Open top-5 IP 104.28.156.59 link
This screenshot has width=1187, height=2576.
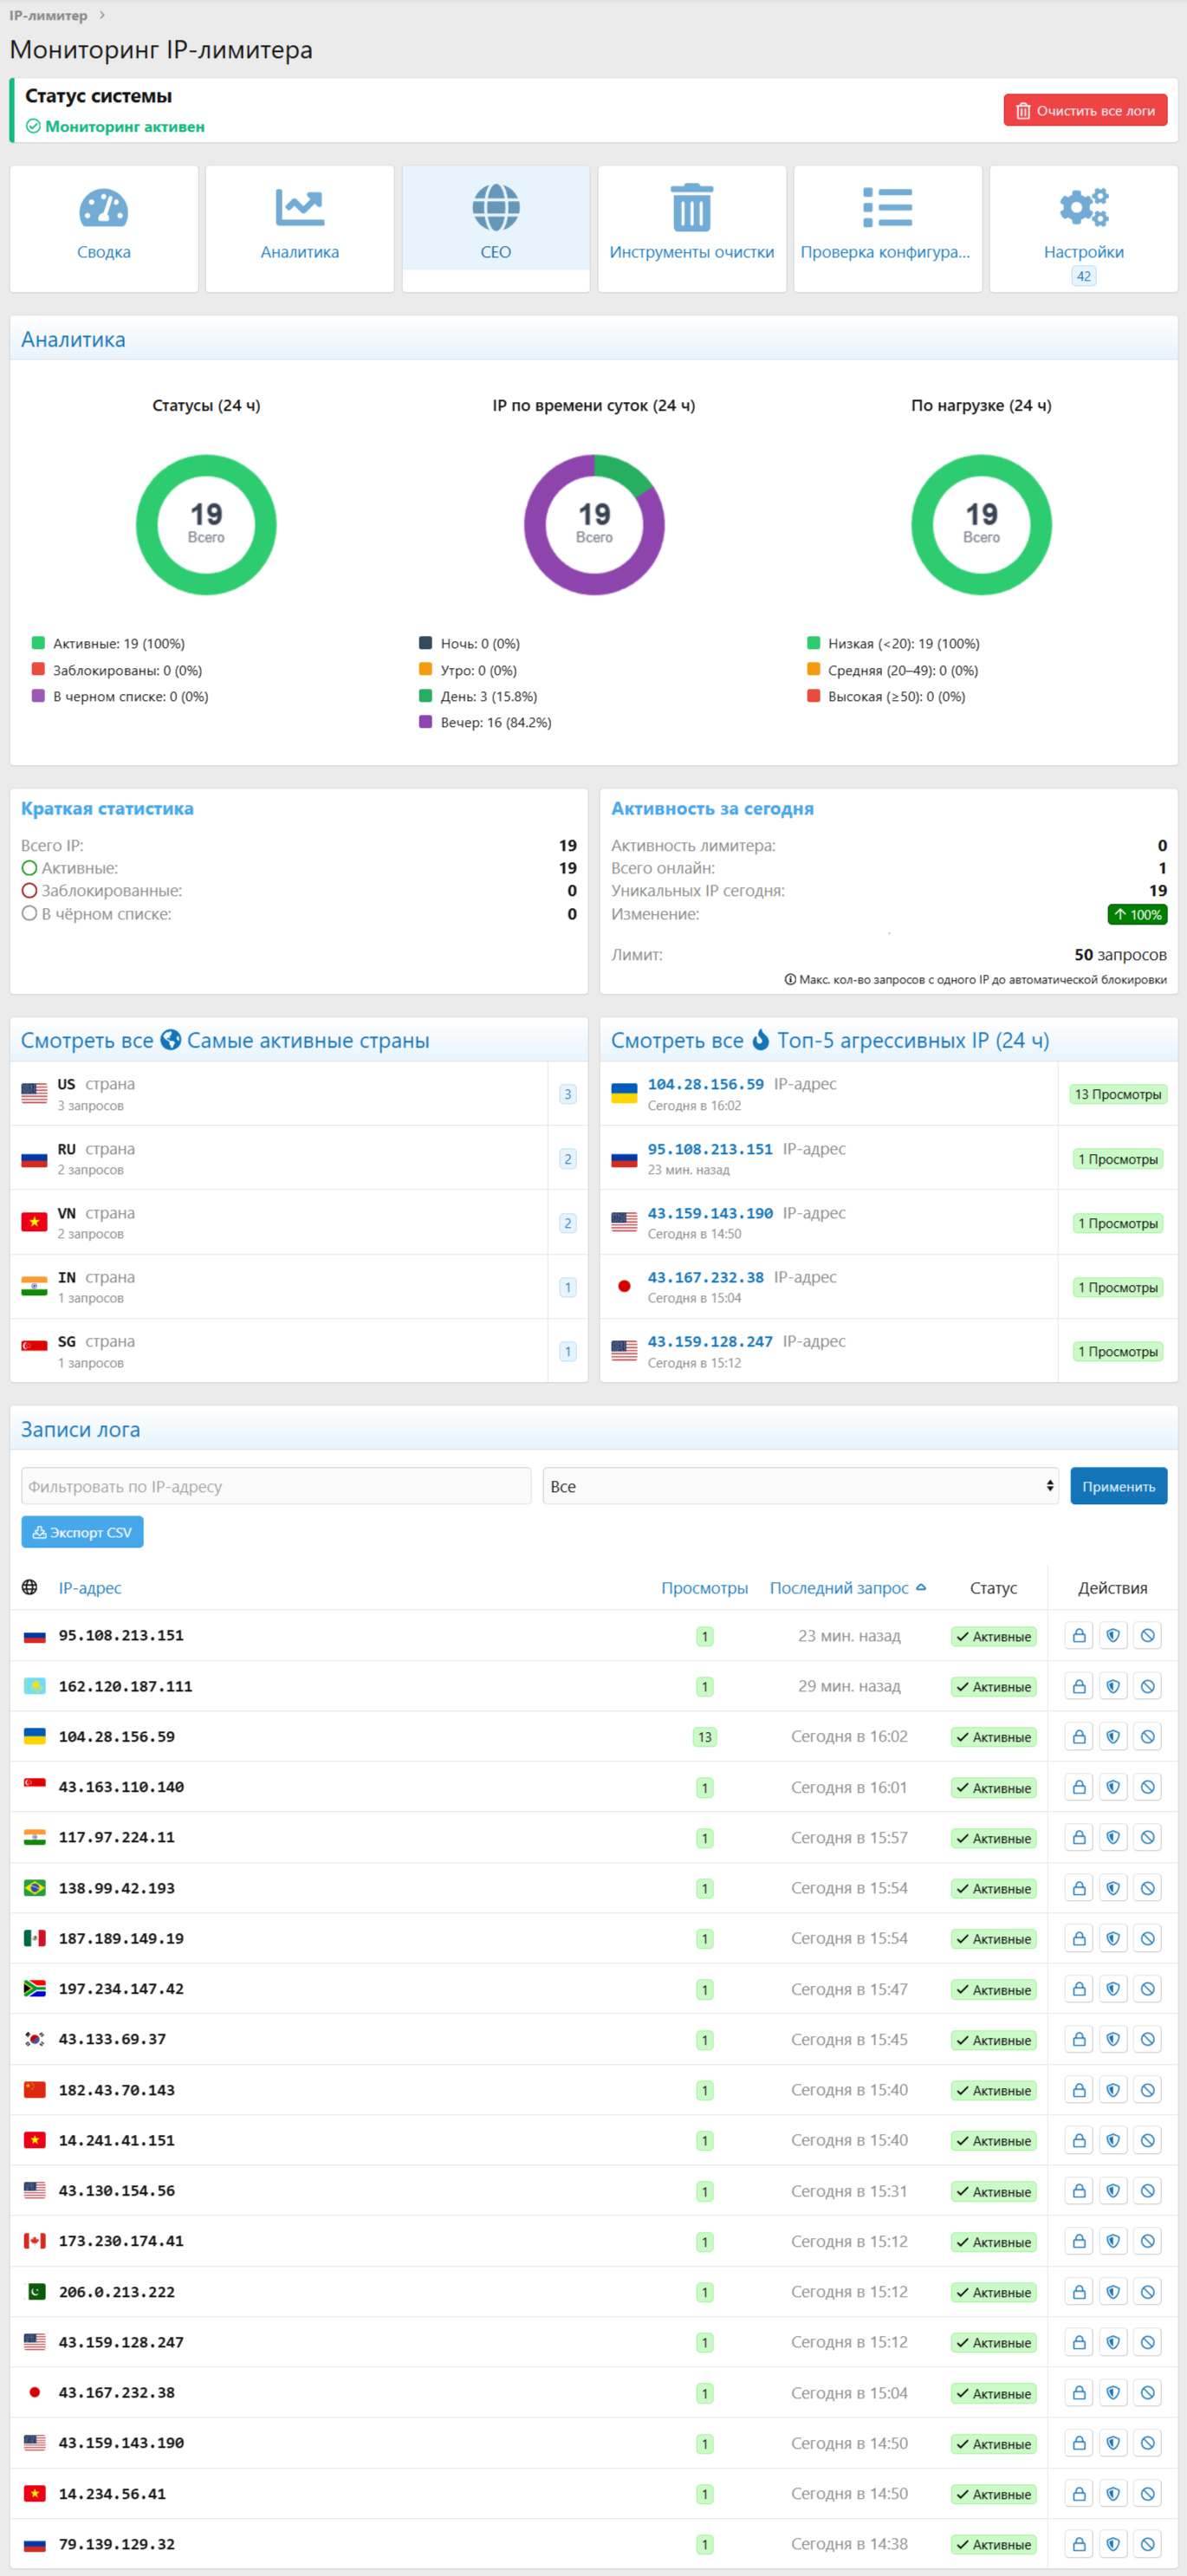[705, 1084]
